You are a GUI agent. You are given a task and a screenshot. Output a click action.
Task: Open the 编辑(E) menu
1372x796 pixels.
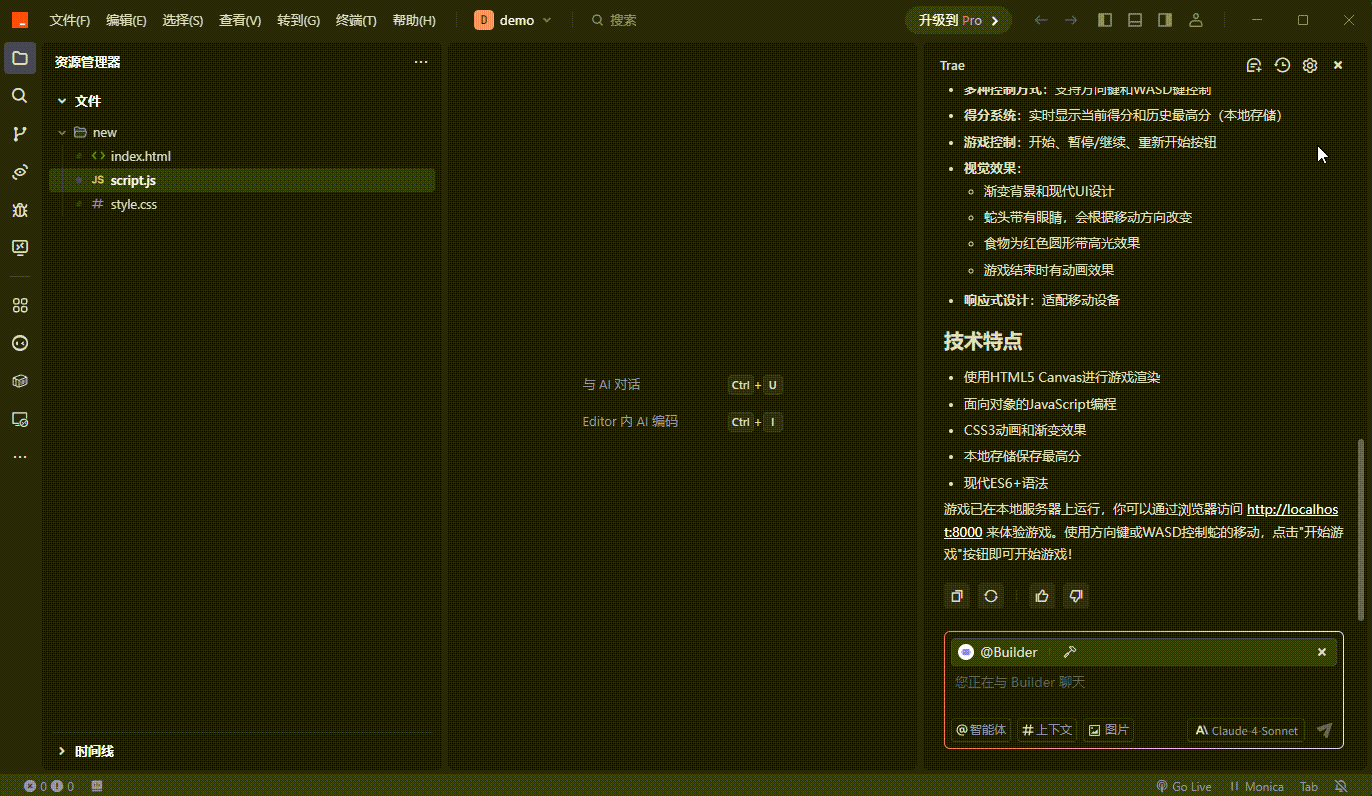click(x=126, y=20)
